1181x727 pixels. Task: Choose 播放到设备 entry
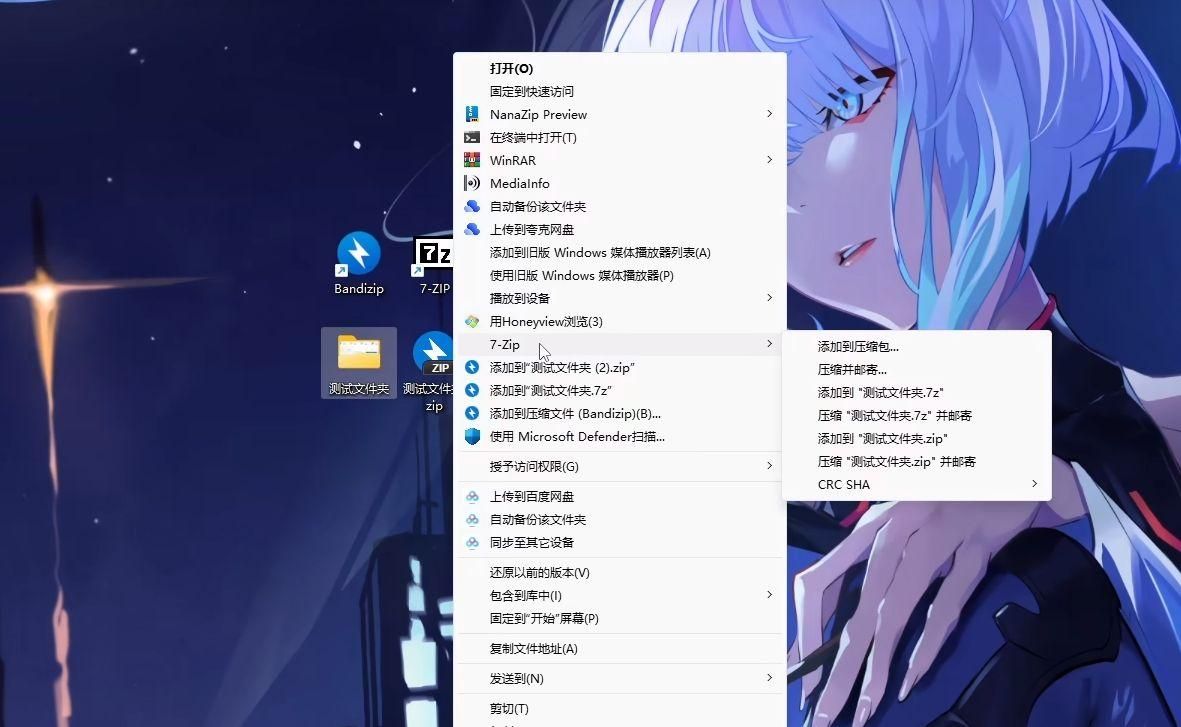click(620, 298)
